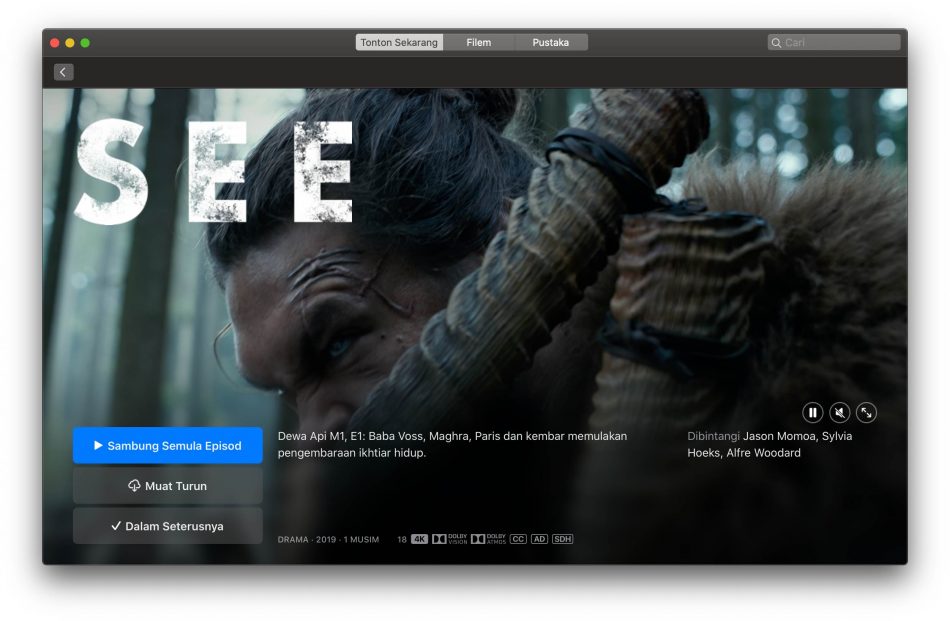Resume the episode with Sambung Semula Episod

coord(168,445)
